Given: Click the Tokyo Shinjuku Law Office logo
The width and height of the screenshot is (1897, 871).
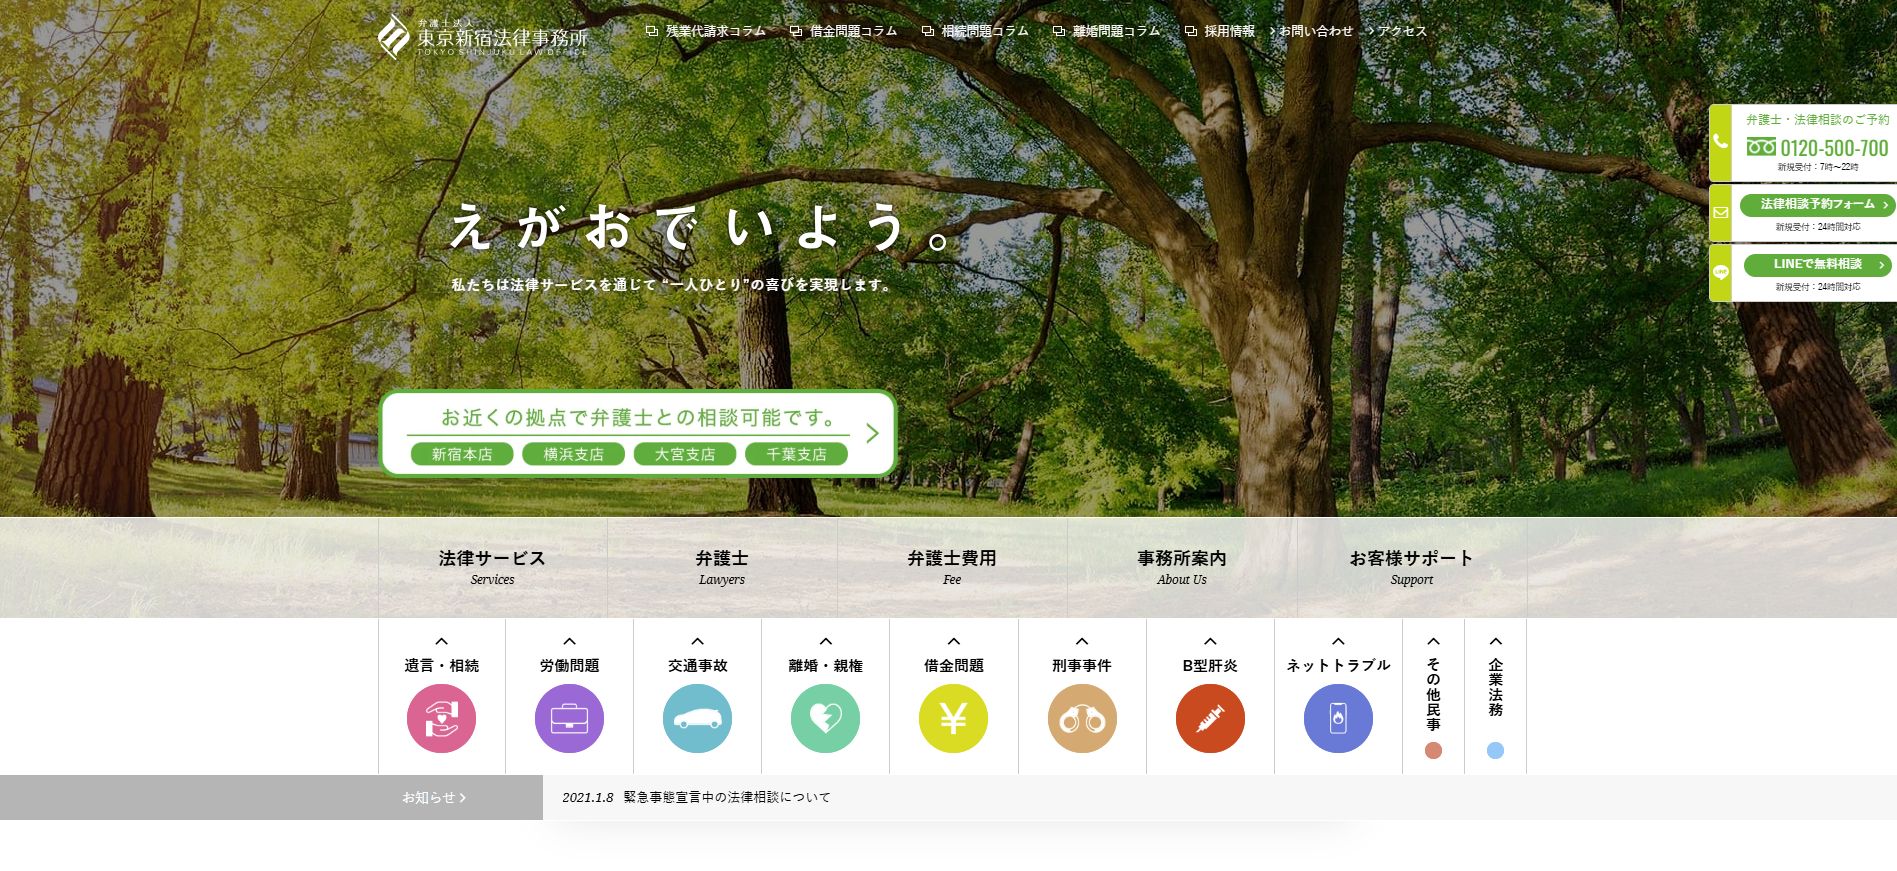Looking at the screenshot, I should [x=483, y=36].
